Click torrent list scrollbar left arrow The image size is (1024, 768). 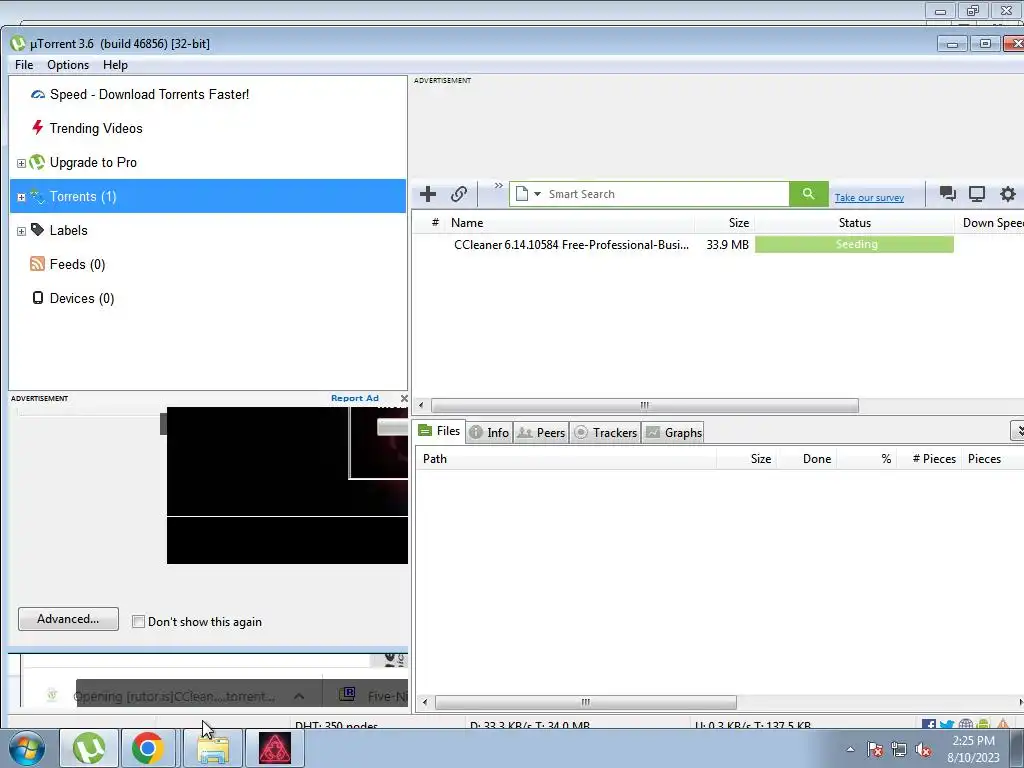click(421, 406)
